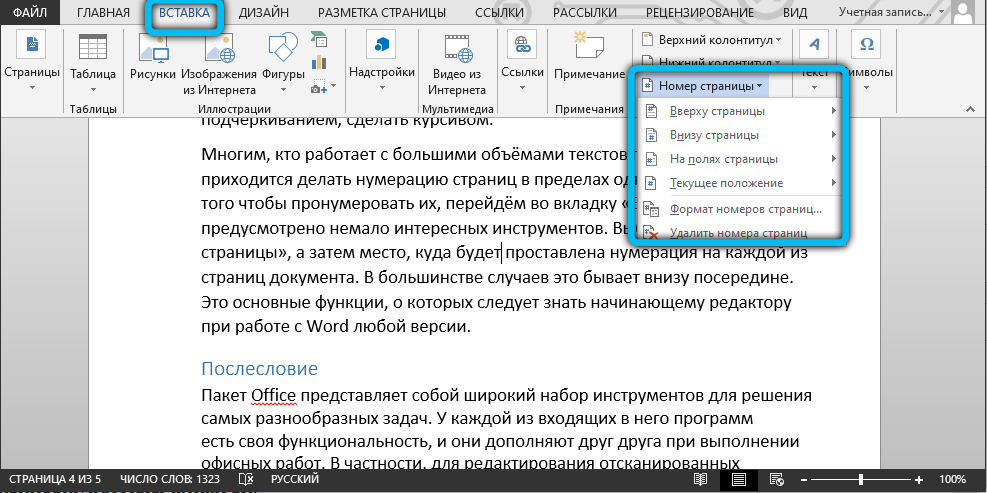Open the ФАЙЛ menu
The width and height of the screenshot is (987, 493).
(30, 13)
